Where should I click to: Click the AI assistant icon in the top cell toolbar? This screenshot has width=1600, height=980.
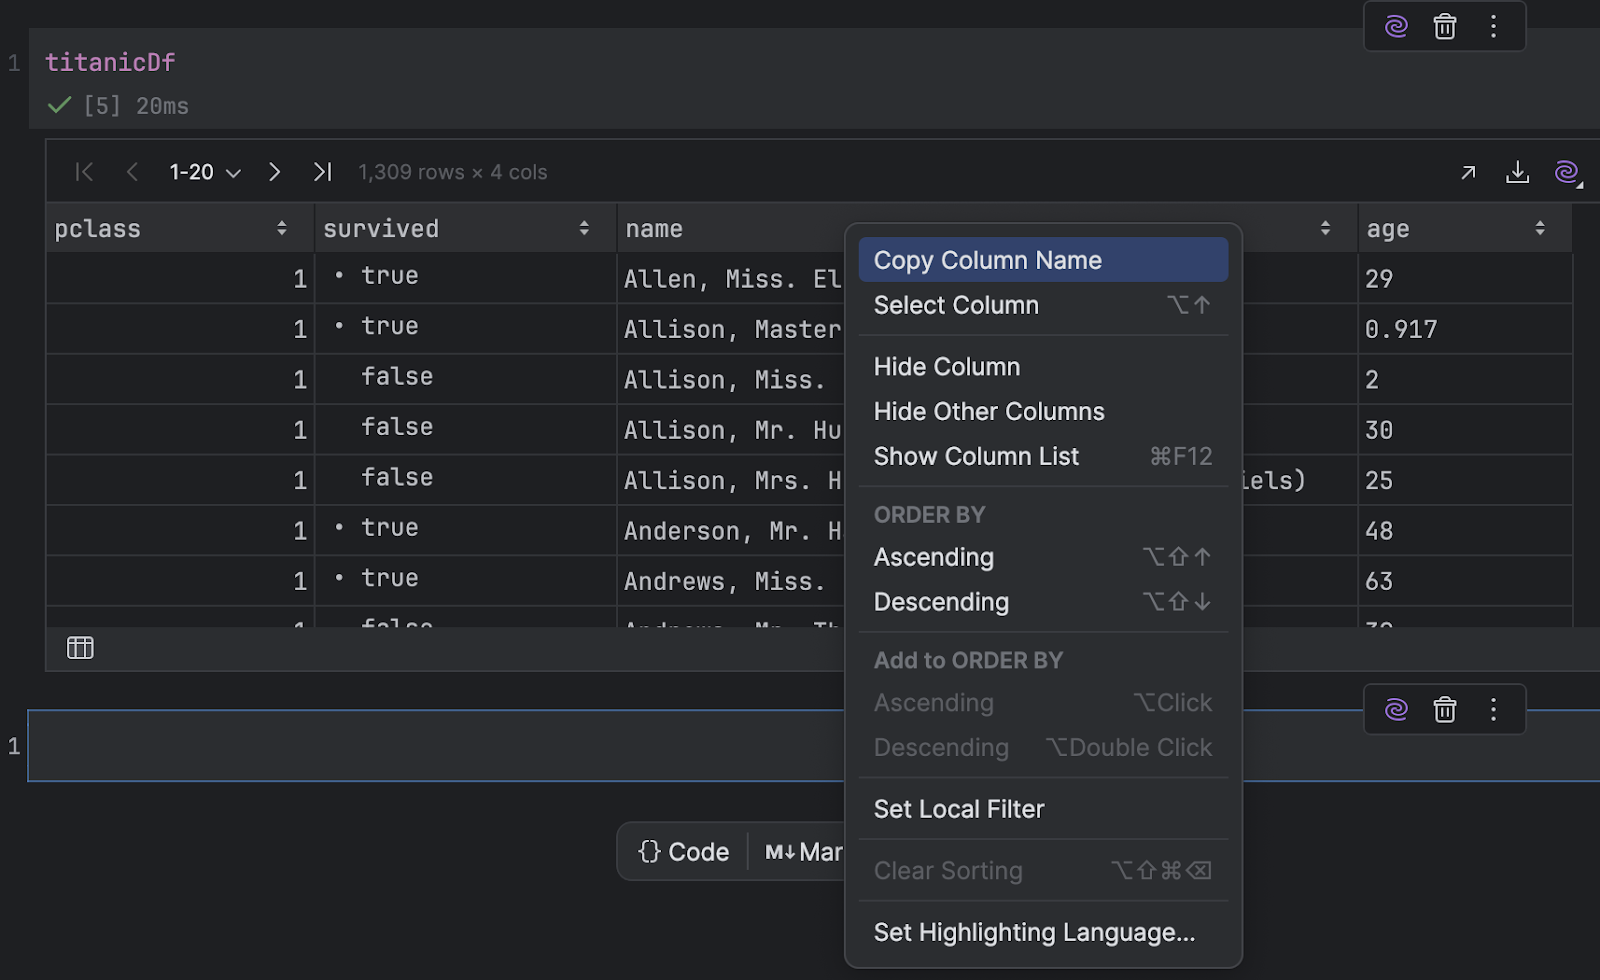coord(1396,26)
